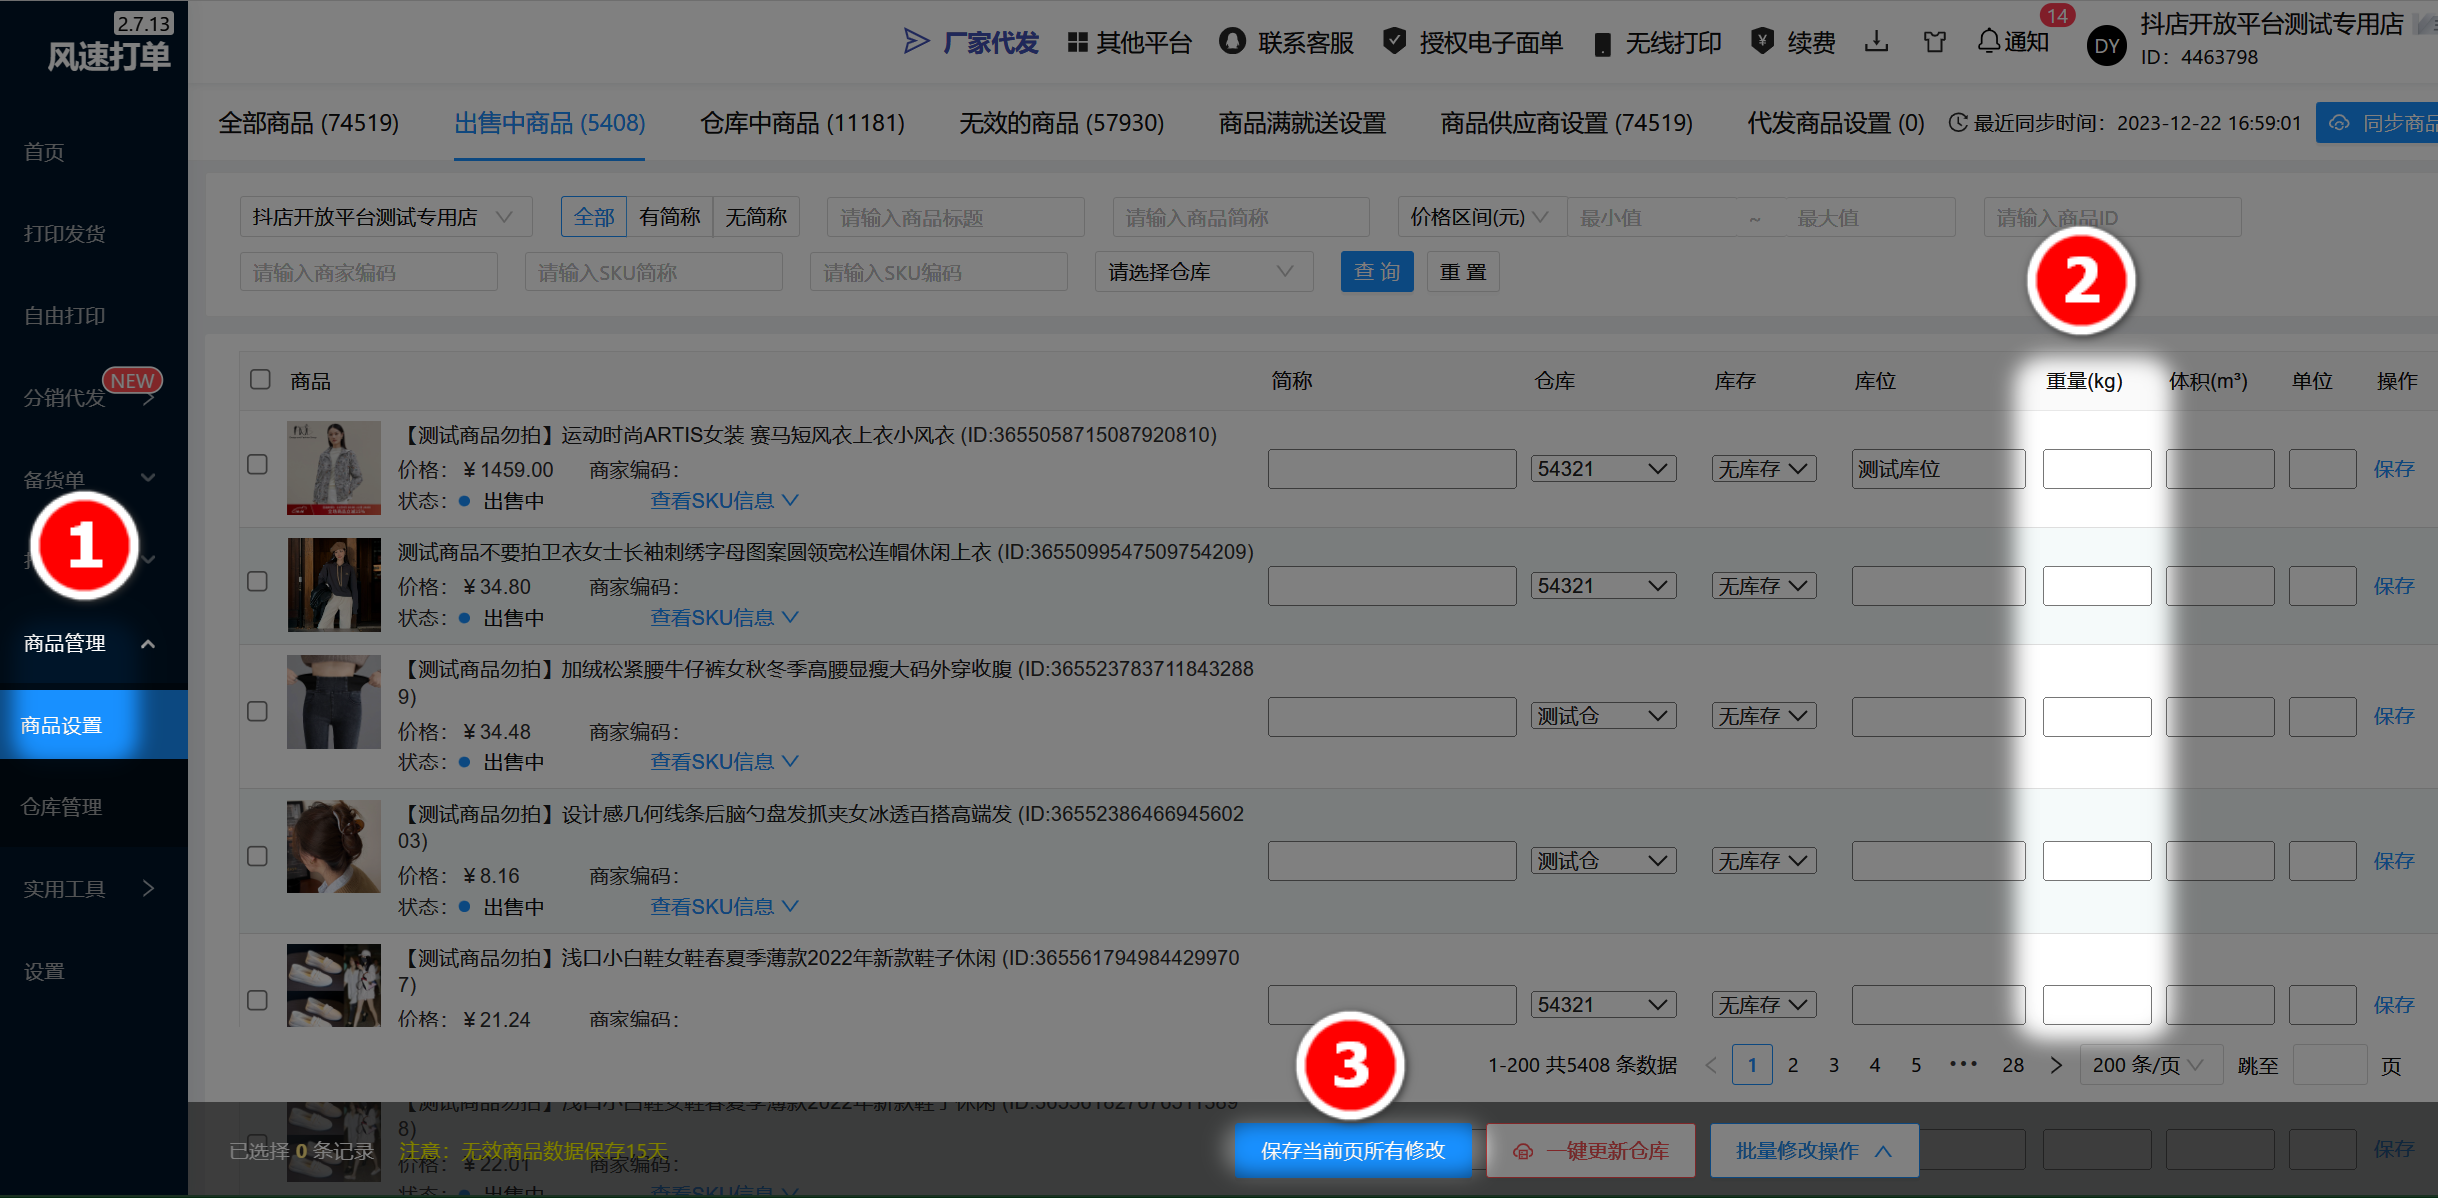This screenshot has width=2438, height=1198.
Task: Click the 同步商品 cloud sync button
Action: (2377, 123)
